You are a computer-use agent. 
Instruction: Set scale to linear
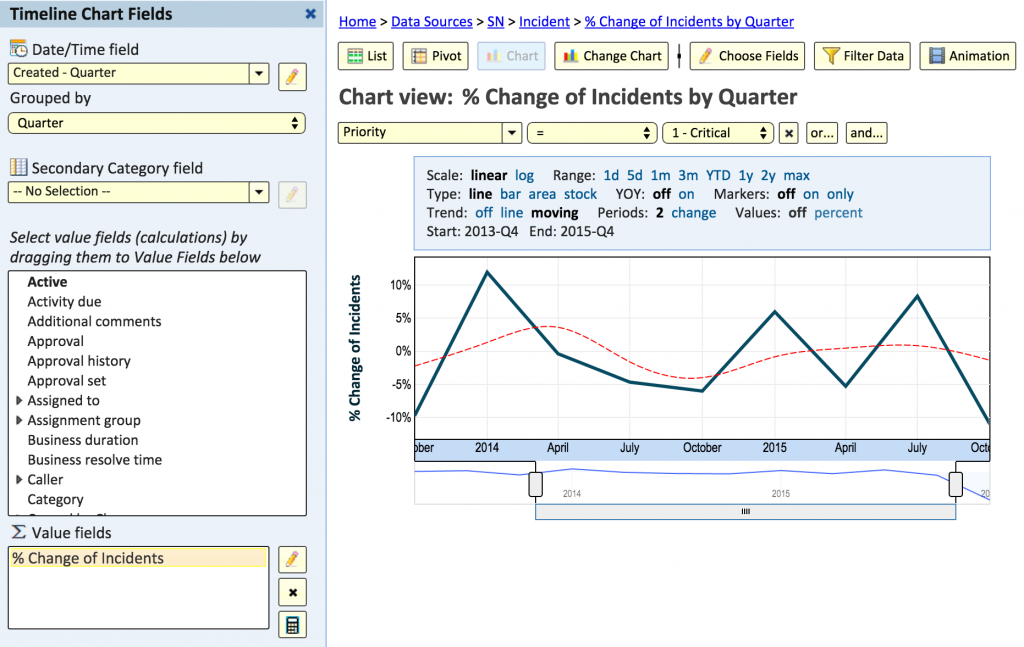[x=488, y=175]
